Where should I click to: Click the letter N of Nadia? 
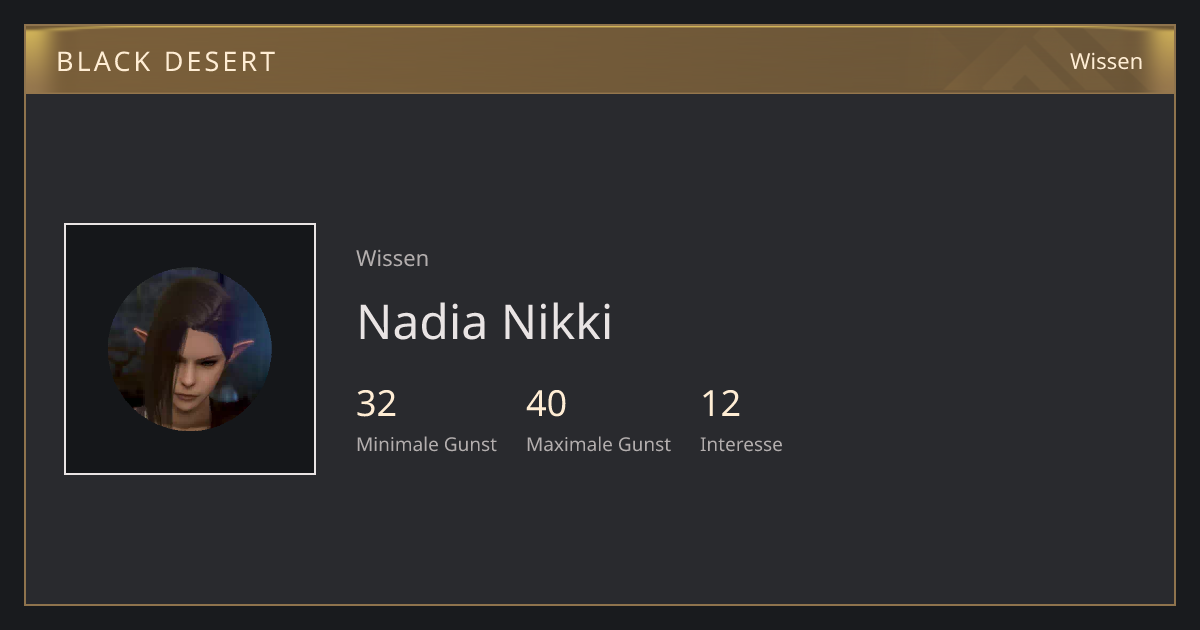tap(374, 322)
